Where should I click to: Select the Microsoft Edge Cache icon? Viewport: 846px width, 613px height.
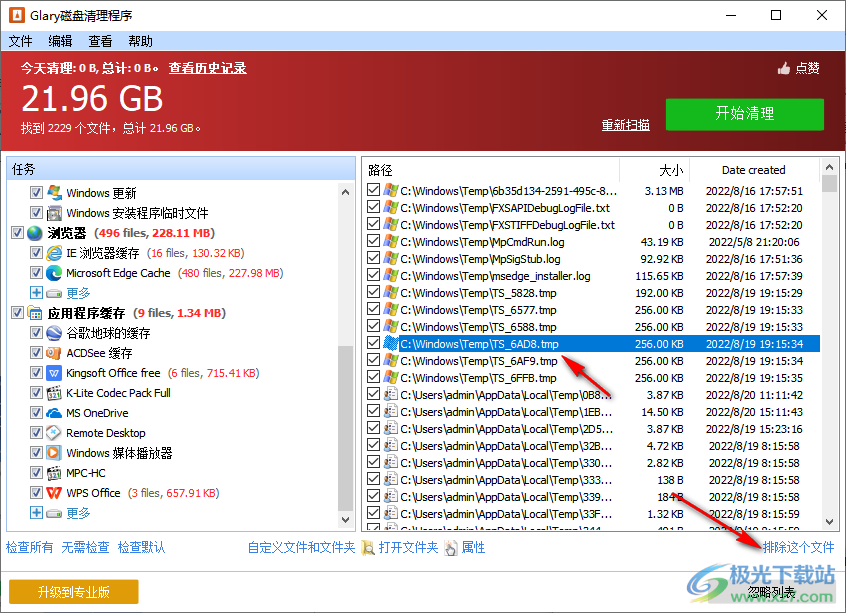[55, 272]
